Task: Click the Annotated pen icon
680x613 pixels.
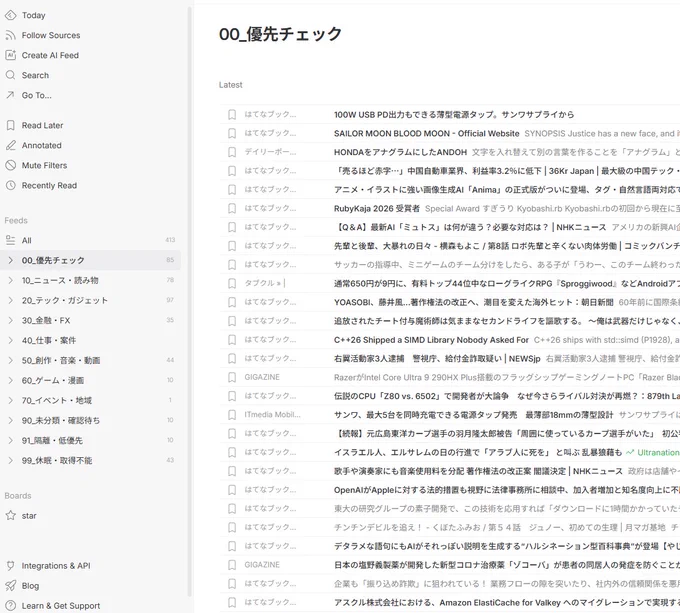Action: (x=10, y=145)
